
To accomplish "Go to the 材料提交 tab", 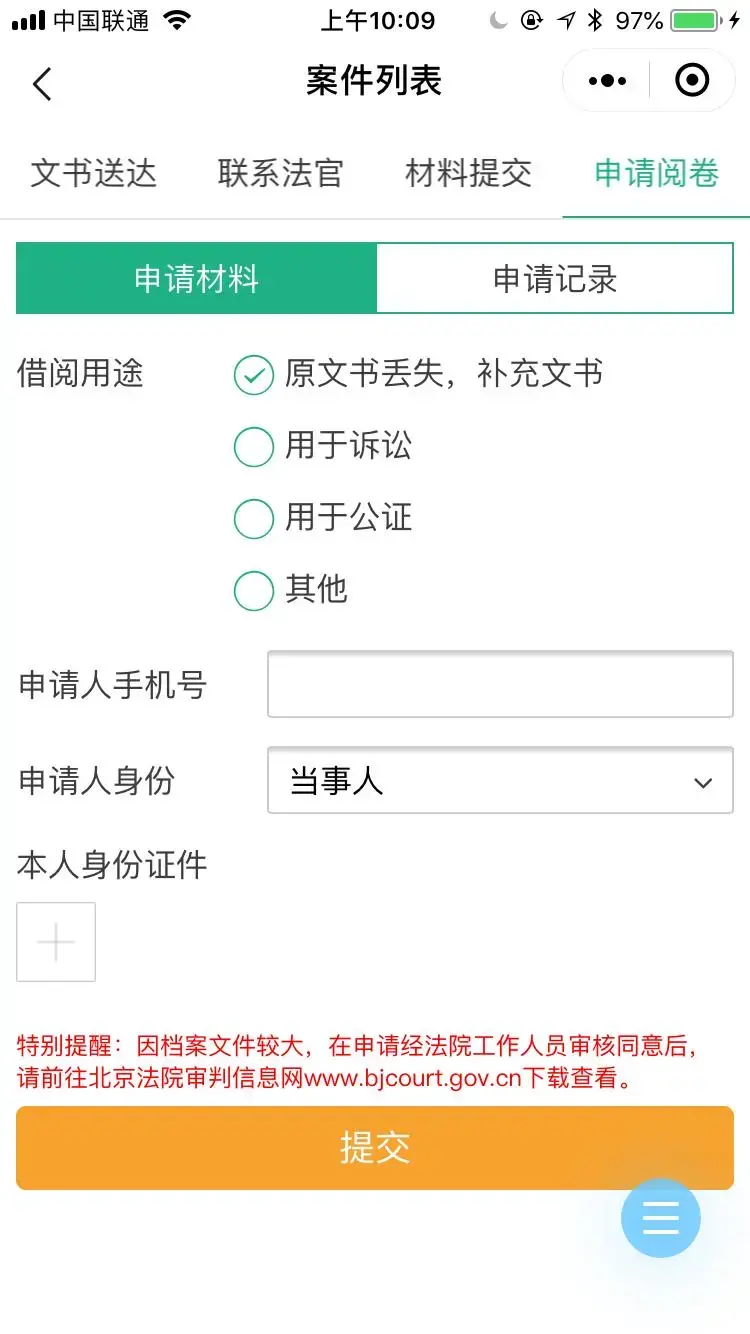I will [x=469, y=173].
